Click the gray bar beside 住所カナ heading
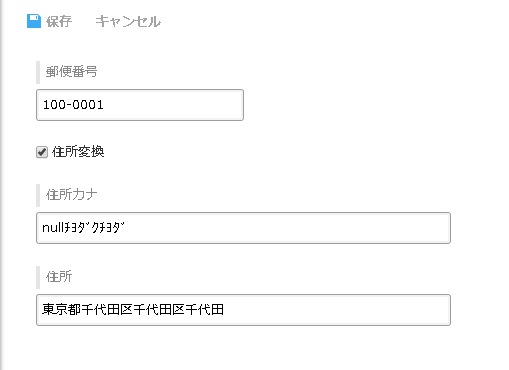The width and height of the screenshot is (509, 370). [38, 195]
